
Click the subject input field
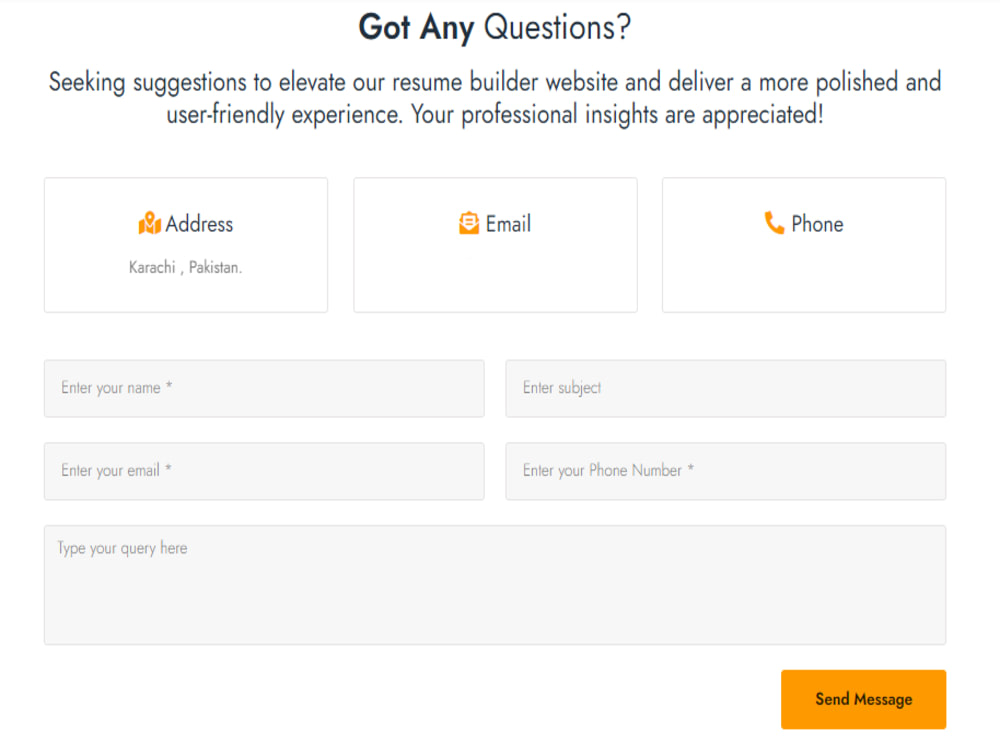click(725, 388)
